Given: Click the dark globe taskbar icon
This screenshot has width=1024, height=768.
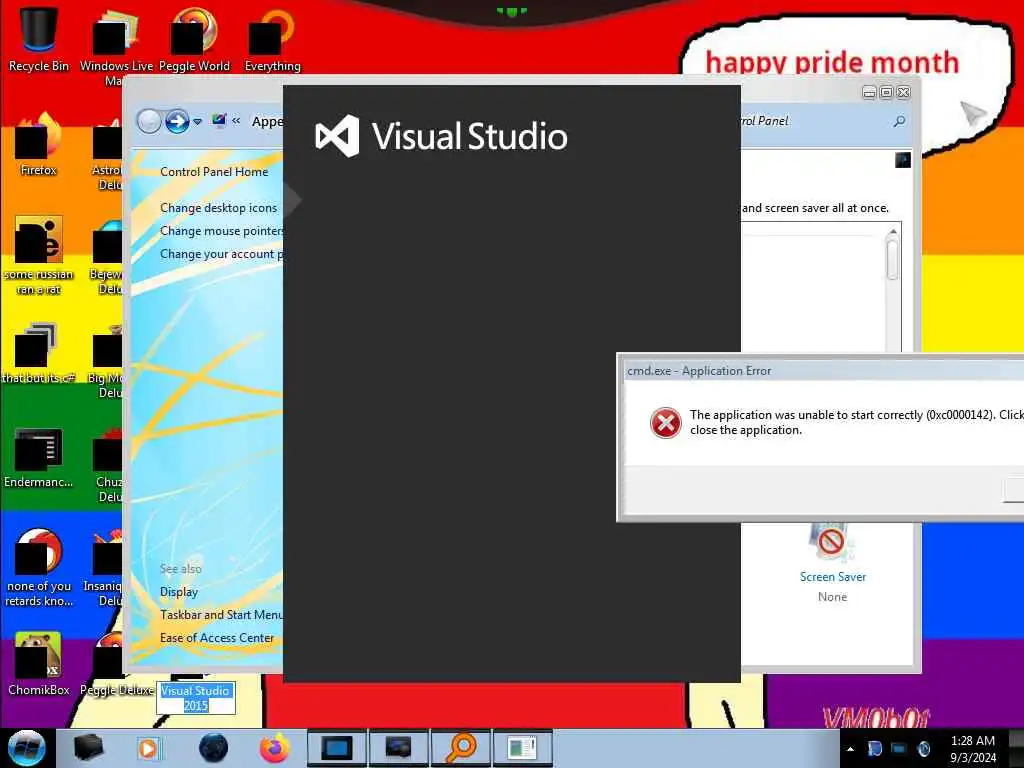Looking at the screenshot, I should tap(214, 748).
